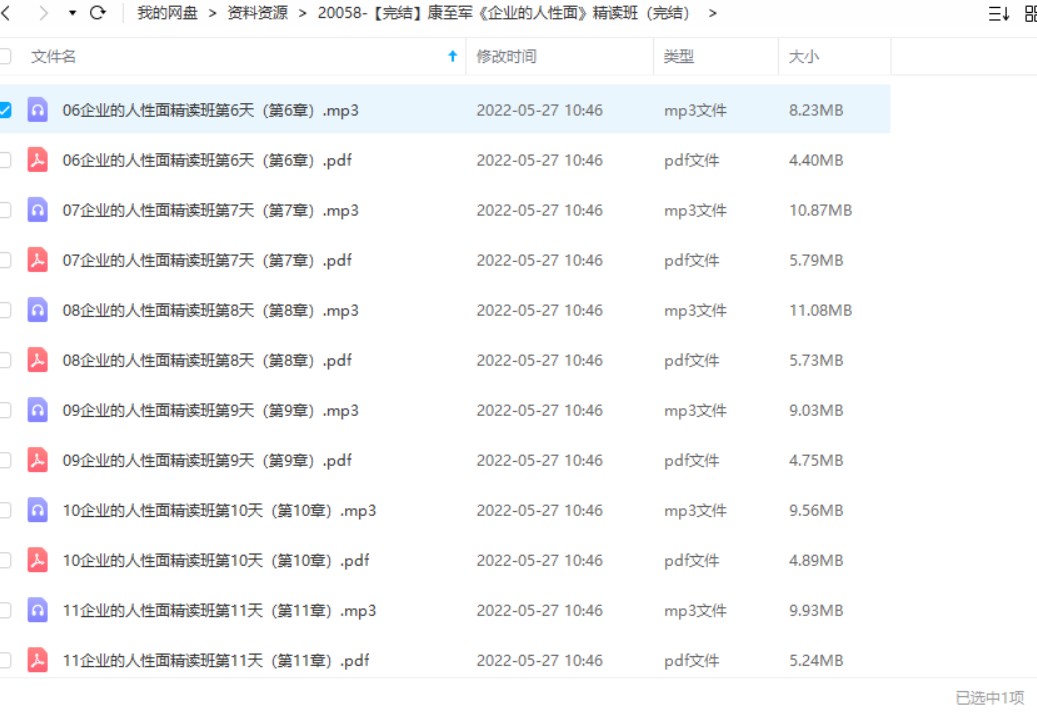1037x712 pixels.
Task: Select file name 09企业的人性面精读班第9天（第9章）.mp3
Action: point(210,410)
